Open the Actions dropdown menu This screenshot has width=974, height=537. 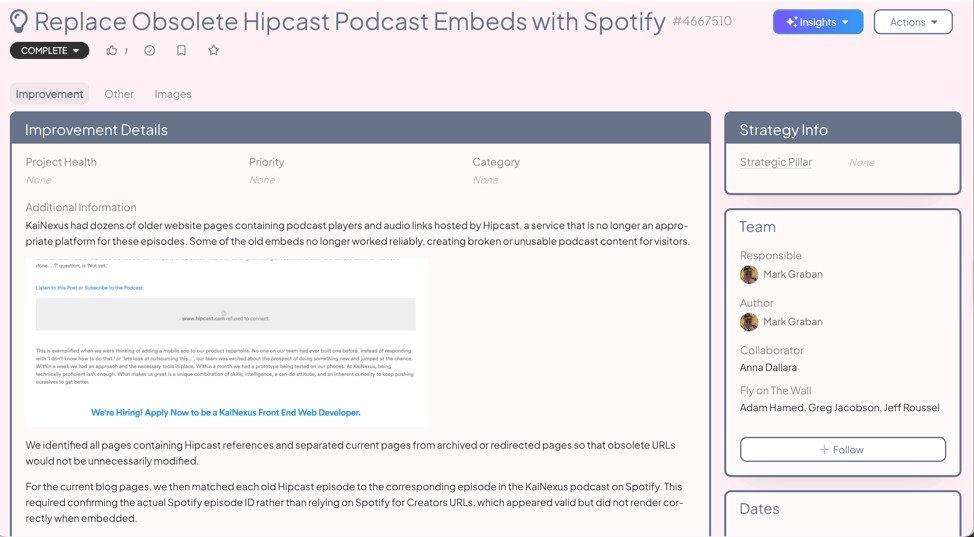pos(913,22)
